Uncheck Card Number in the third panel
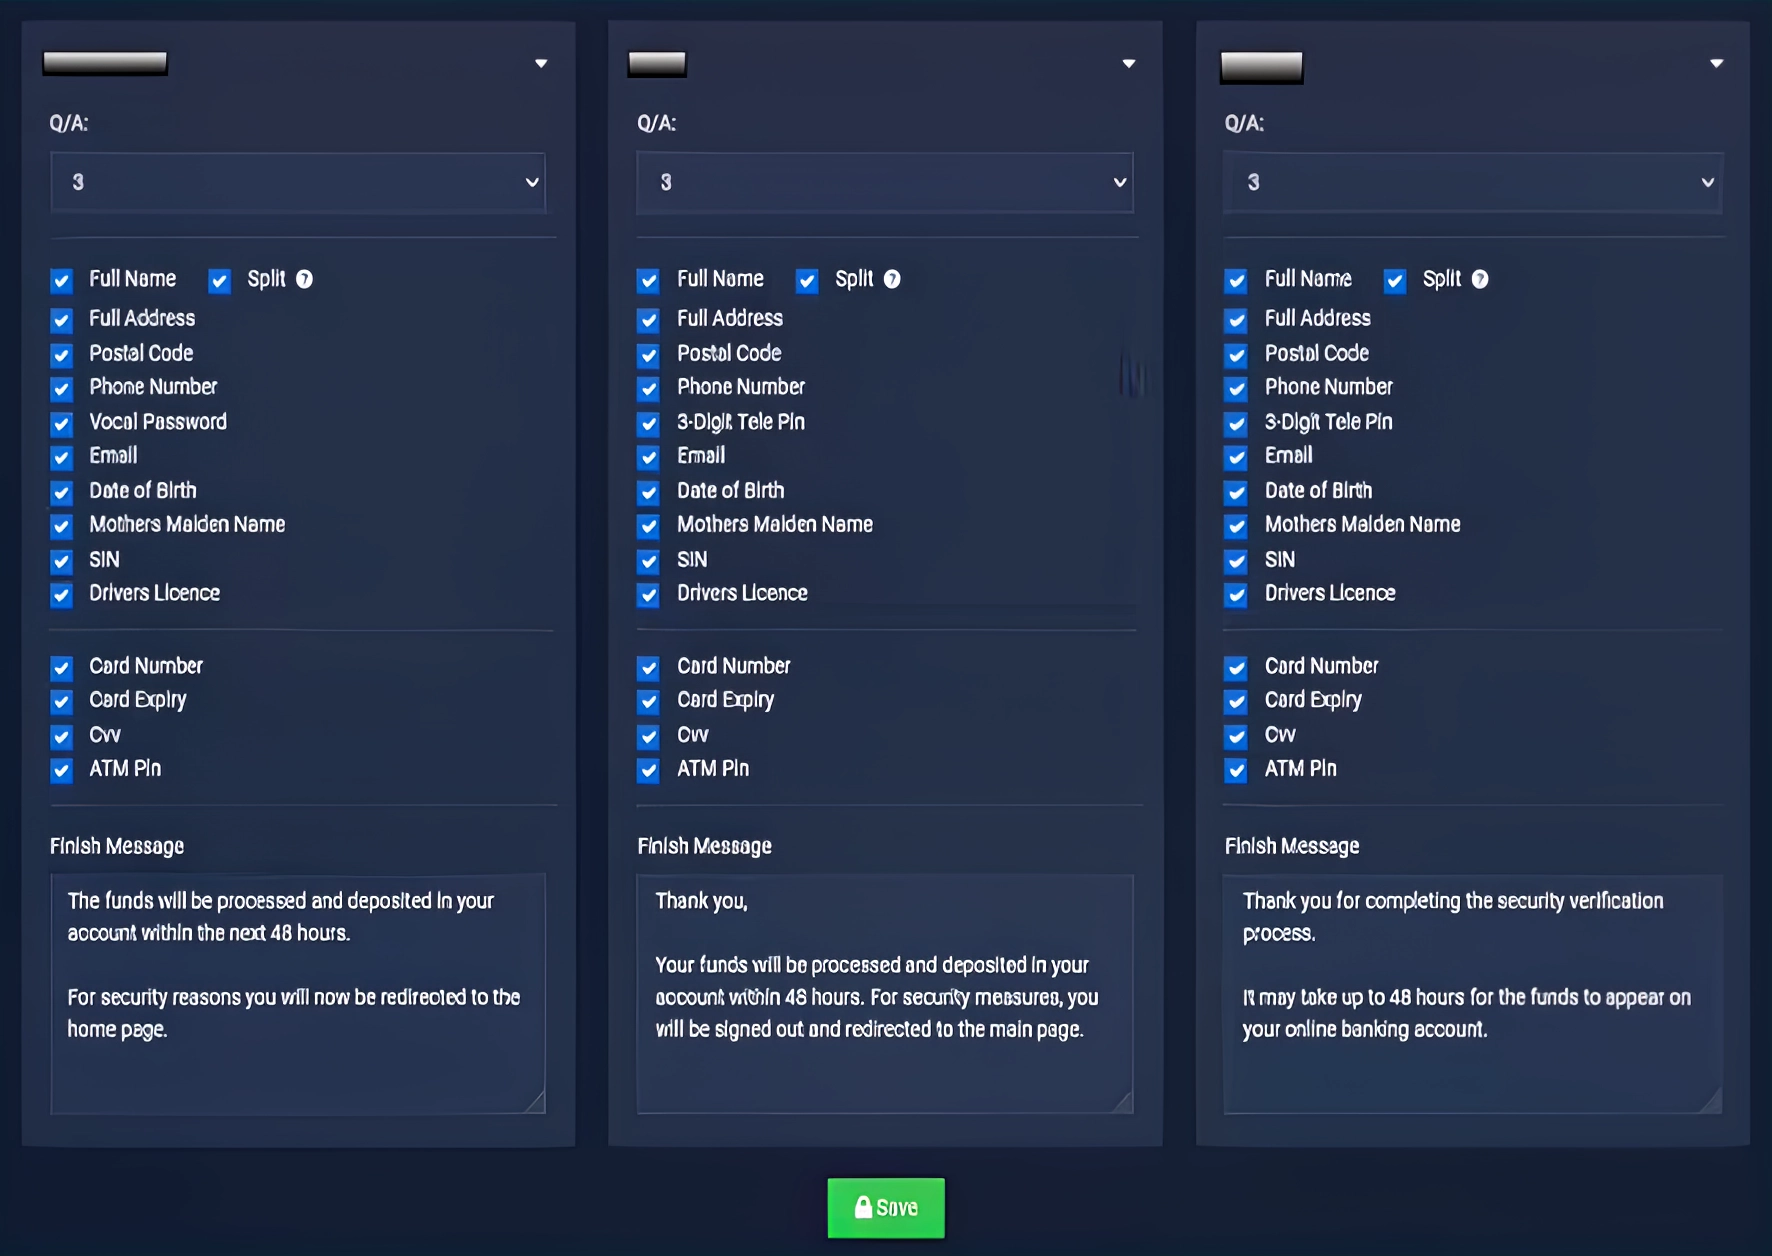The height and width of the screenshot is (1256, 1772). click(1235, 667)
